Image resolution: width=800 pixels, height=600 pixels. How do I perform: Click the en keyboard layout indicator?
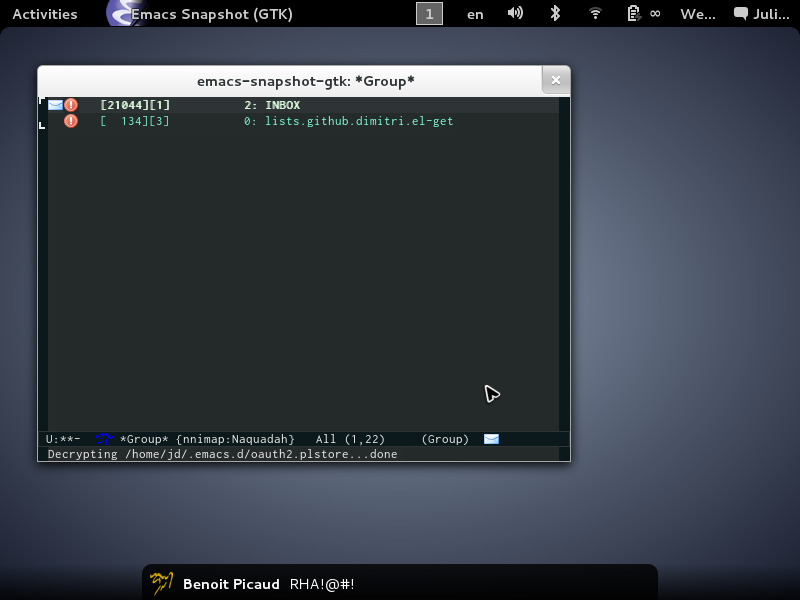(474, 13)
